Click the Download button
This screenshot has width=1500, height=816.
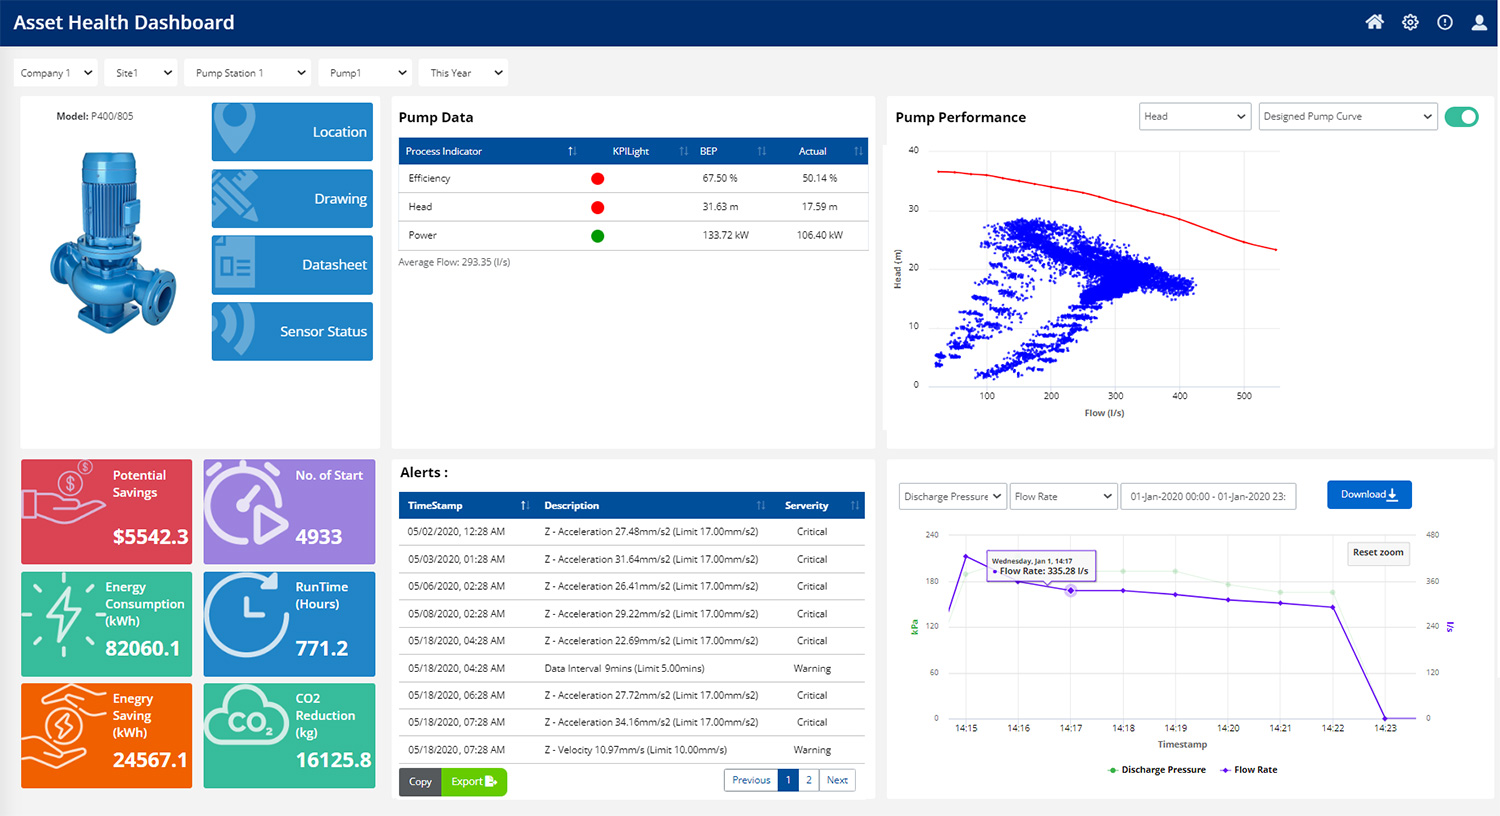(x=1368, y=494)
